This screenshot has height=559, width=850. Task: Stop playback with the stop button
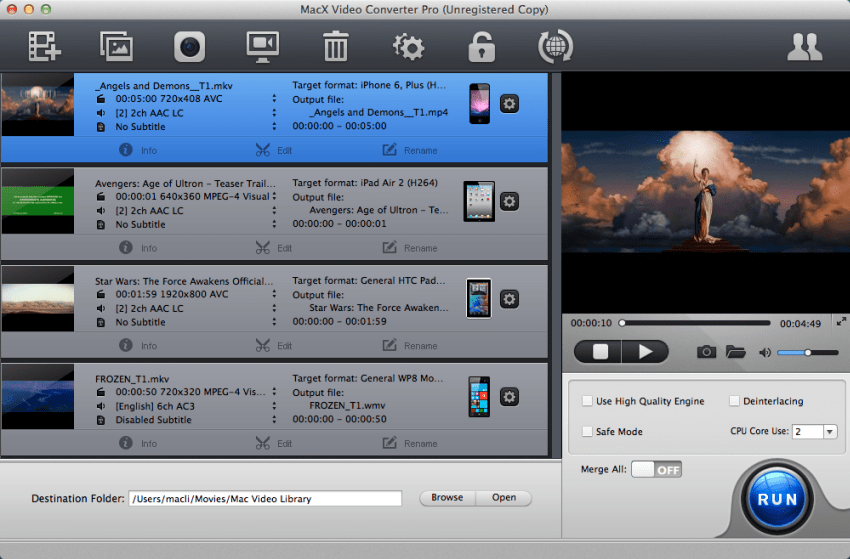pyautogui.click(x=598, y=352)
